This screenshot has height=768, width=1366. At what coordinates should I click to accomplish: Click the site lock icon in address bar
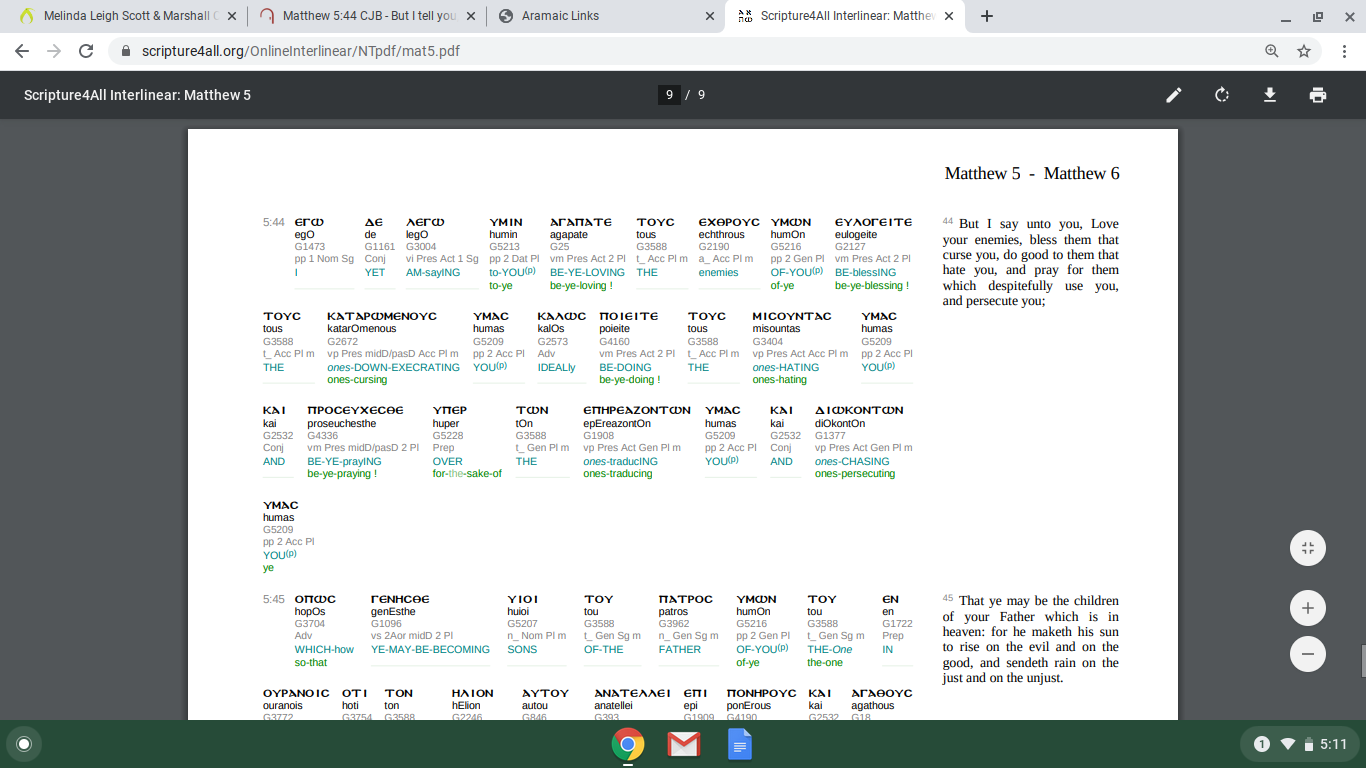click(x=125, y=51)
